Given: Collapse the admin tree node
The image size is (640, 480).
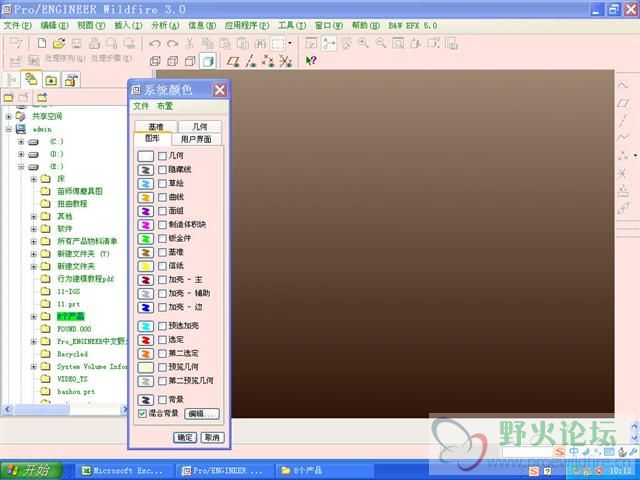Looking at the screenshot, I should (8, 129).
